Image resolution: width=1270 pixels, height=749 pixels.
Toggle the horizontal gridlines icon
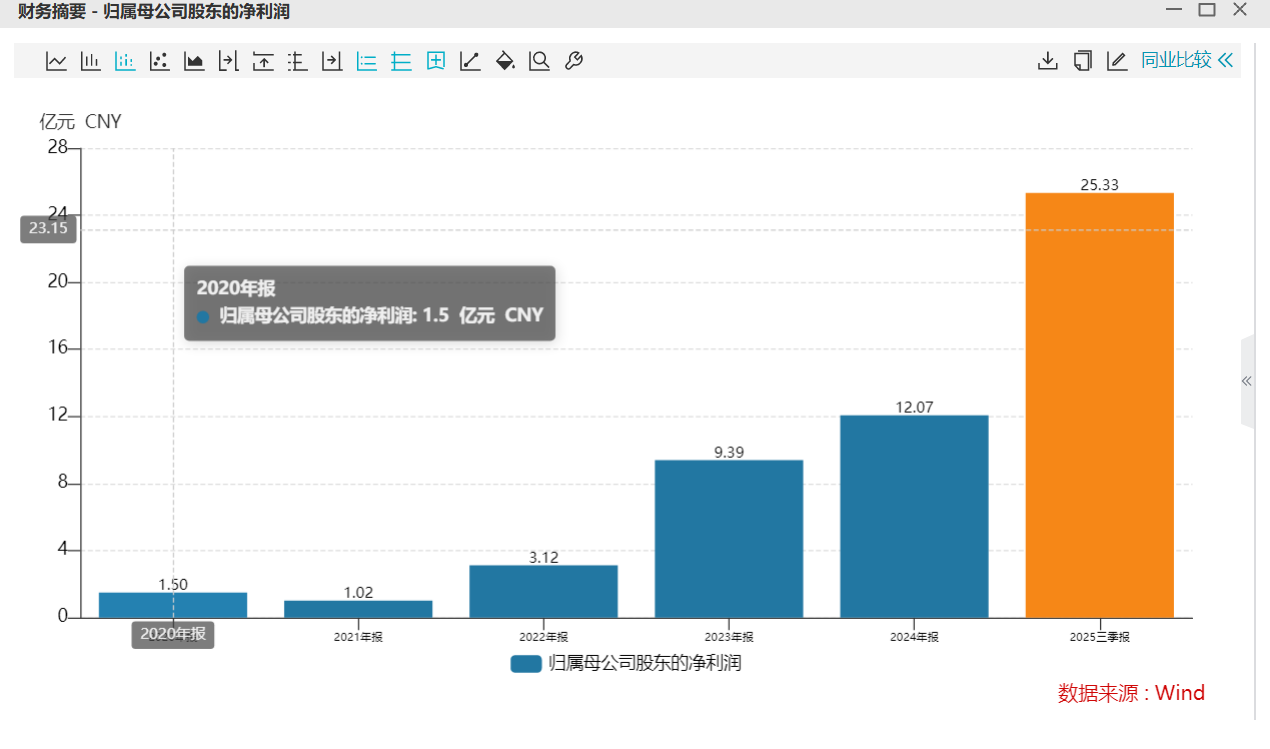coord(401,61)
